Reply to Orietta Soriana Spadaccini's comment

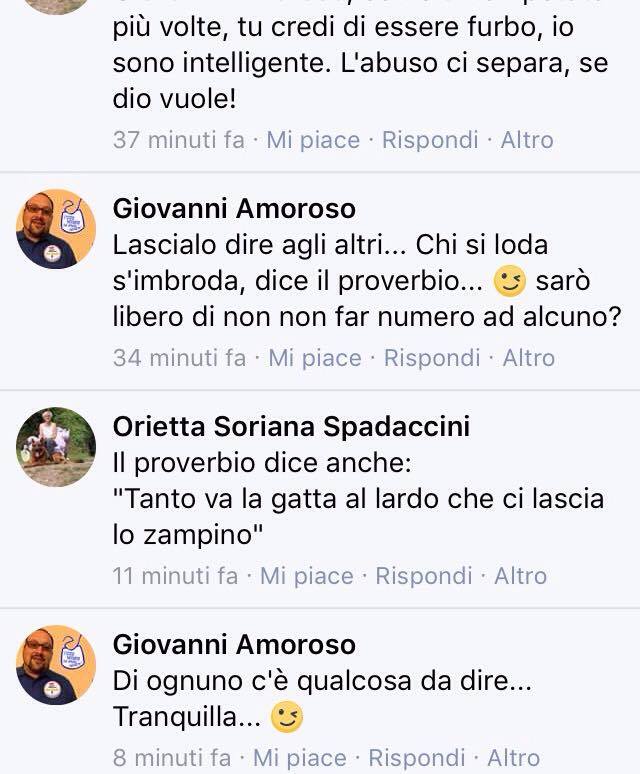424,576
